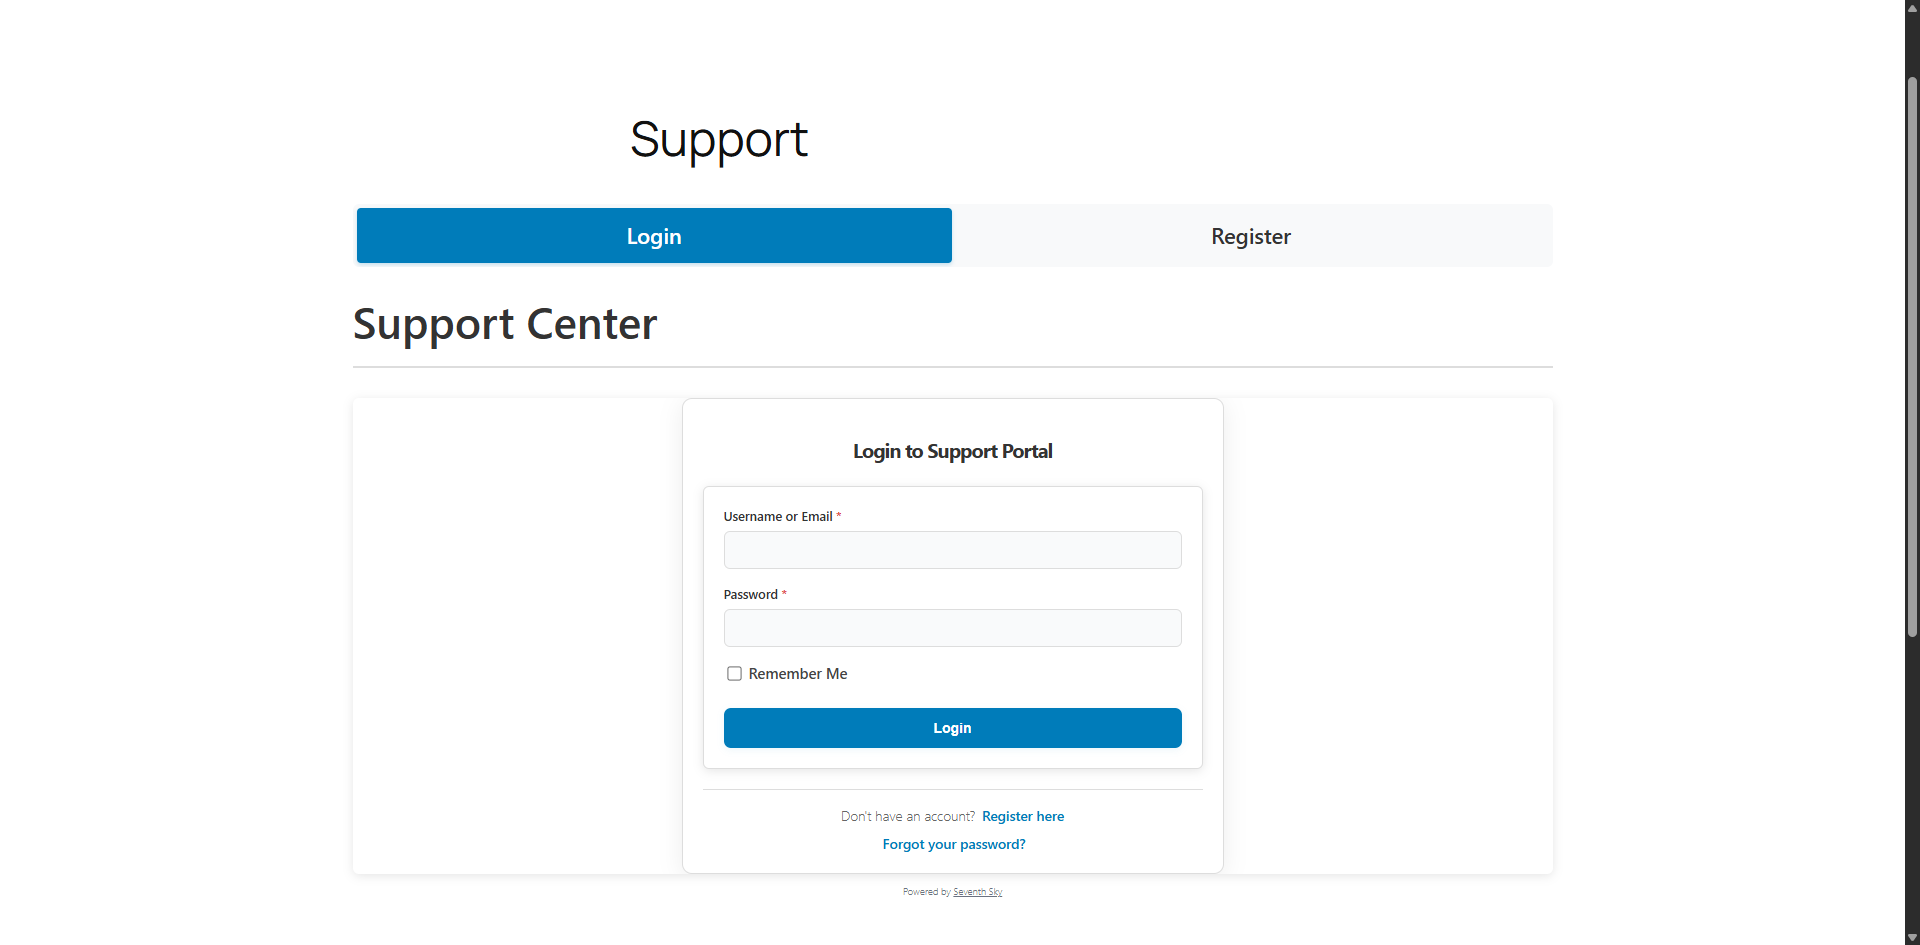
Task: Click the Support logo title
Action: (x=718, y=140)
